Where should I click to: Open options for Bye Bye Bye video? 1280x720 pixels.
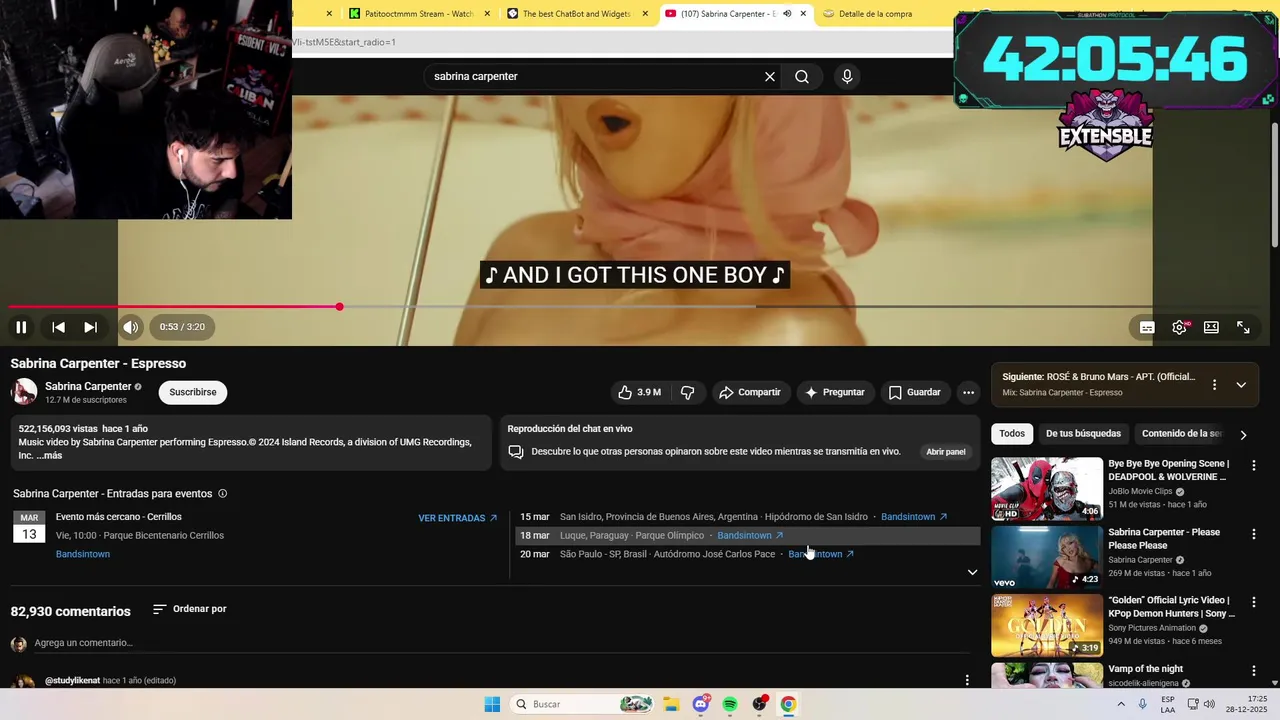point(1254,465)
